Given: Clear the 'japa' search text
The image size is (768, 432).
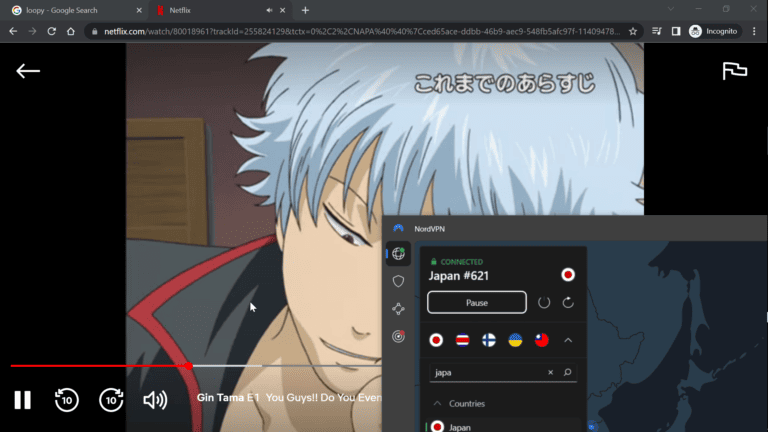Looking at the screenshot, I should coord(550,373).
